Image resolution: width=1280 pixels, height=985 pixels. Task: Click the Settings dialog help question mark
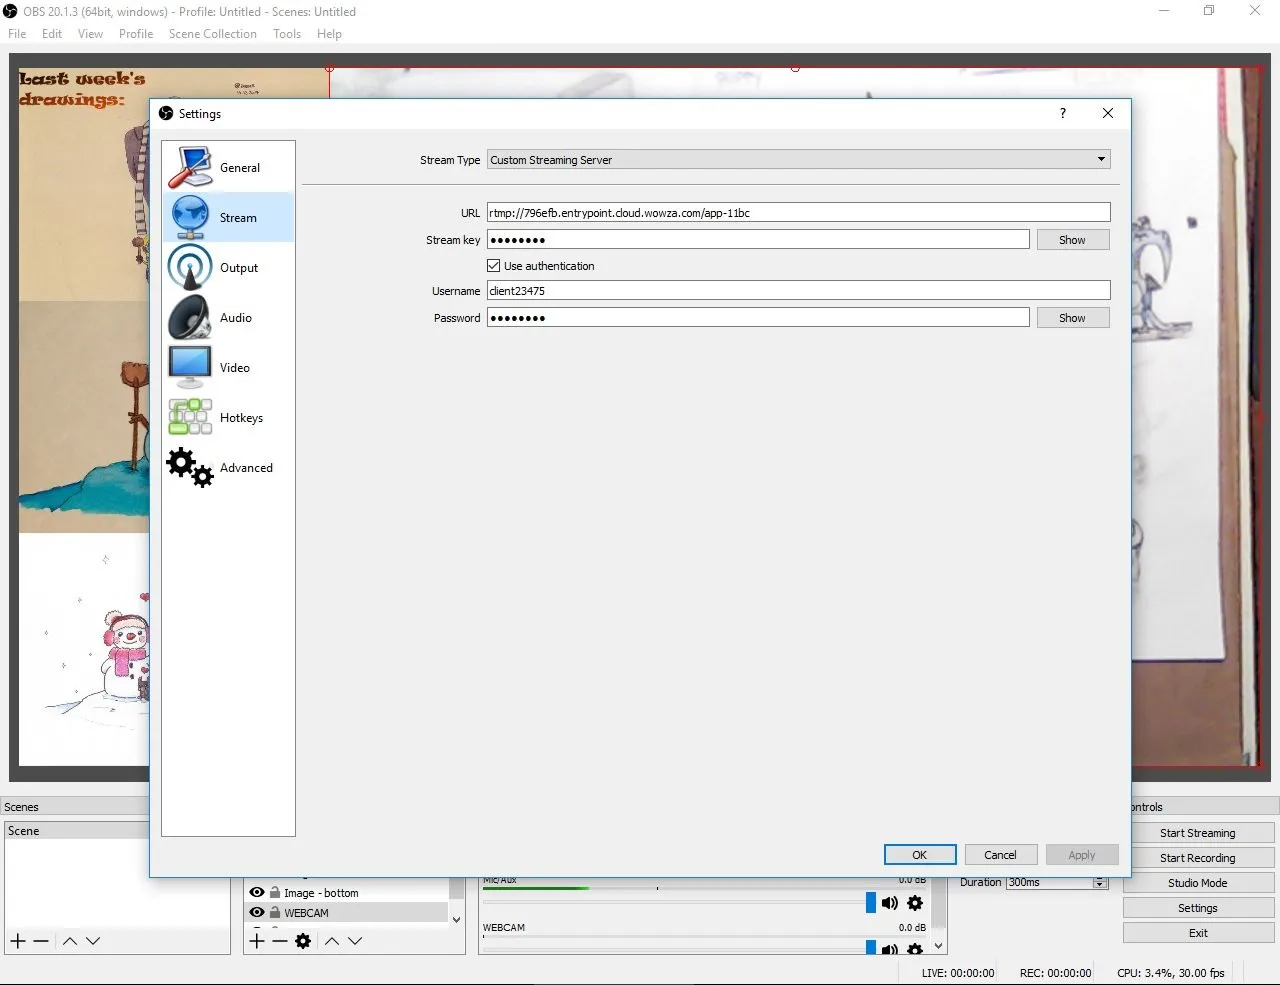(x=1063, y=113)
